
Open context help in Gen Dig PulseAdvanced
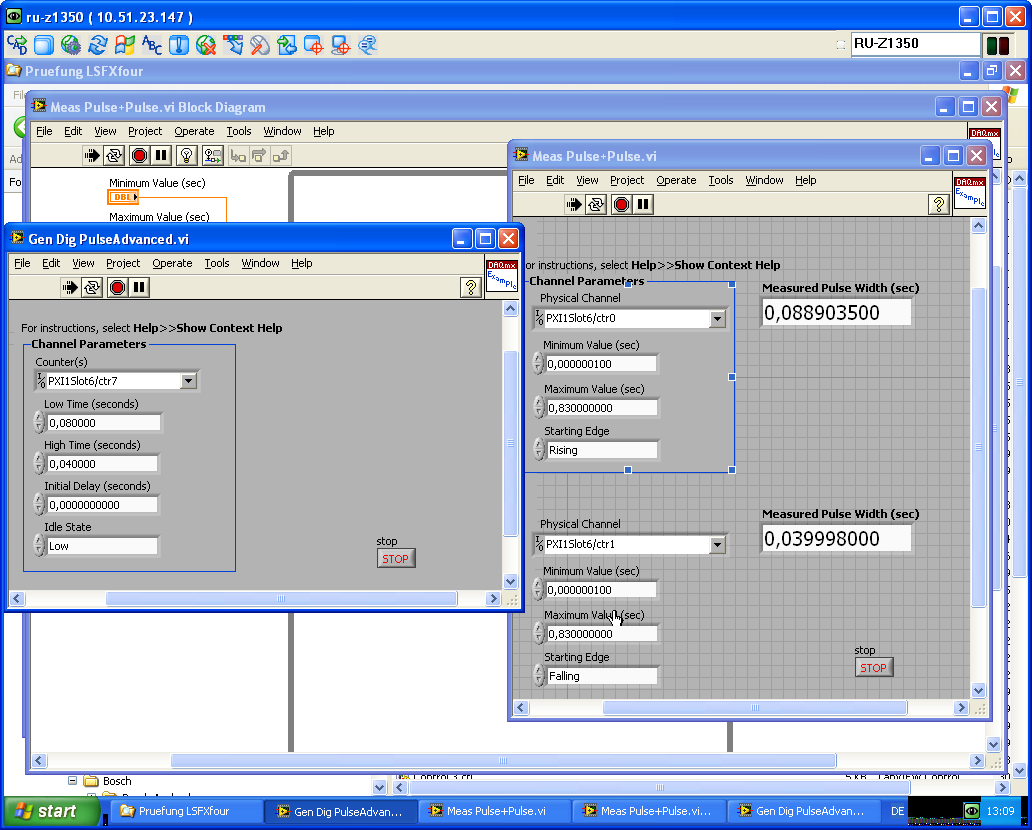(471, 287)
